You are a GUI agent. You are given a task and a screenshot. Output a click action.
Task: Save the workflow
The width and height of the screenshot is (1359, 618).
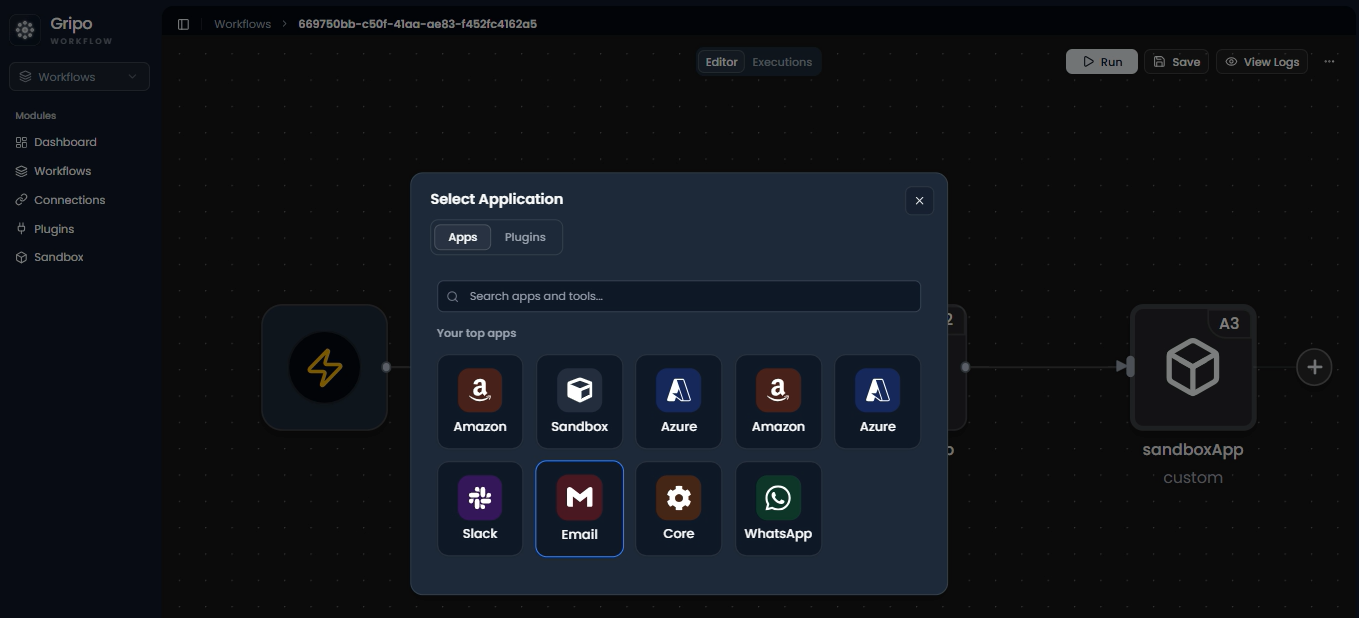coord(1176,61)
